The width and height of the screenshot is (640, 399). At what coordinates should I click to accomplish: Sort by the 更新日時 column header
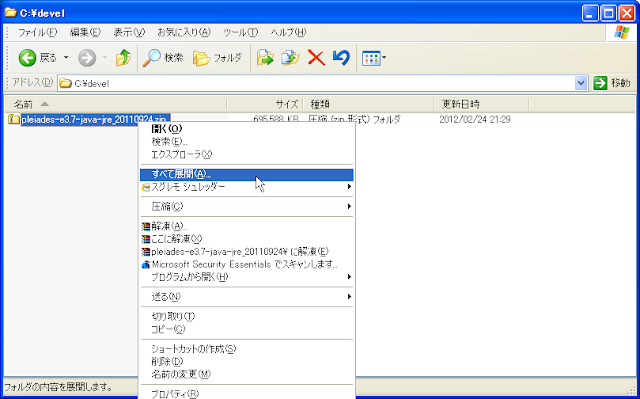pyautogui.click(x=481, y=104)
